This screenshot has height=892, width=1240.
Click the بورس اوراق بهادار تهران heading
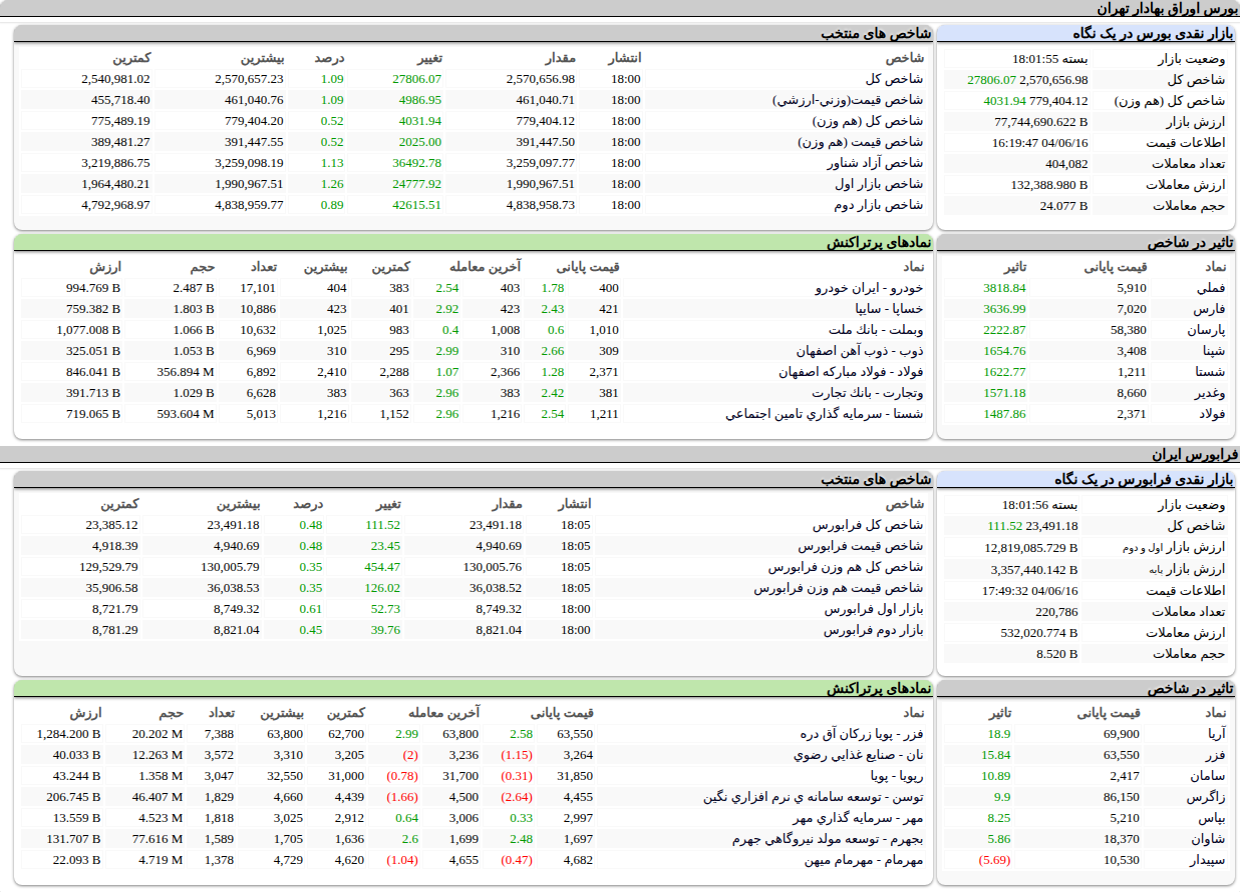[1166, 8]
